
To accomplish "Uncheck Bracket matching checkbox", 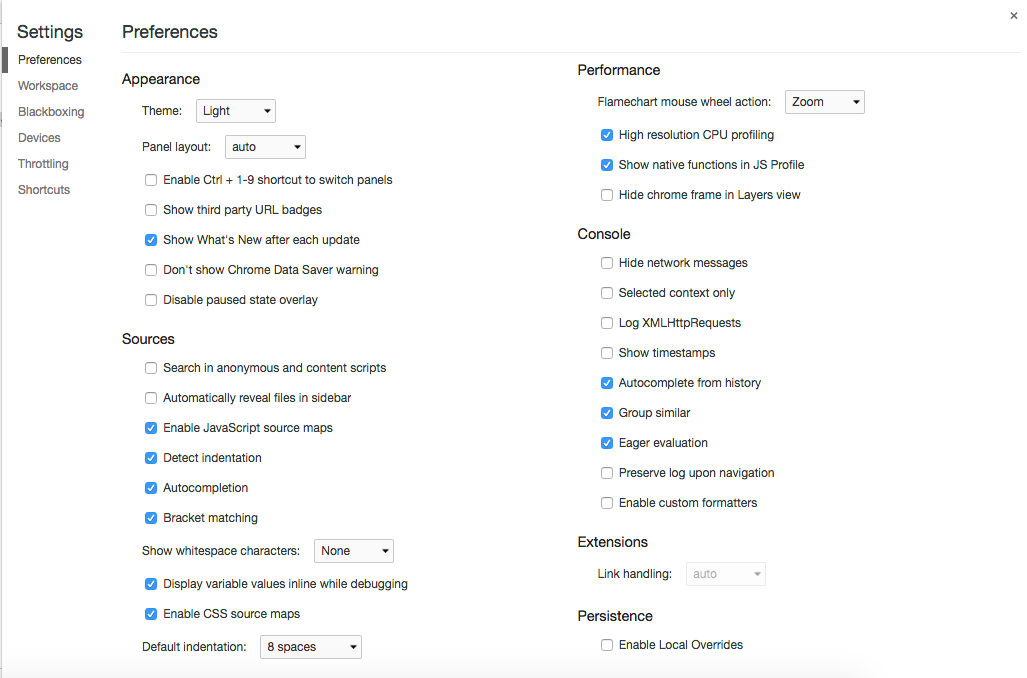I will pyautogui.click(x=151, y=518).
